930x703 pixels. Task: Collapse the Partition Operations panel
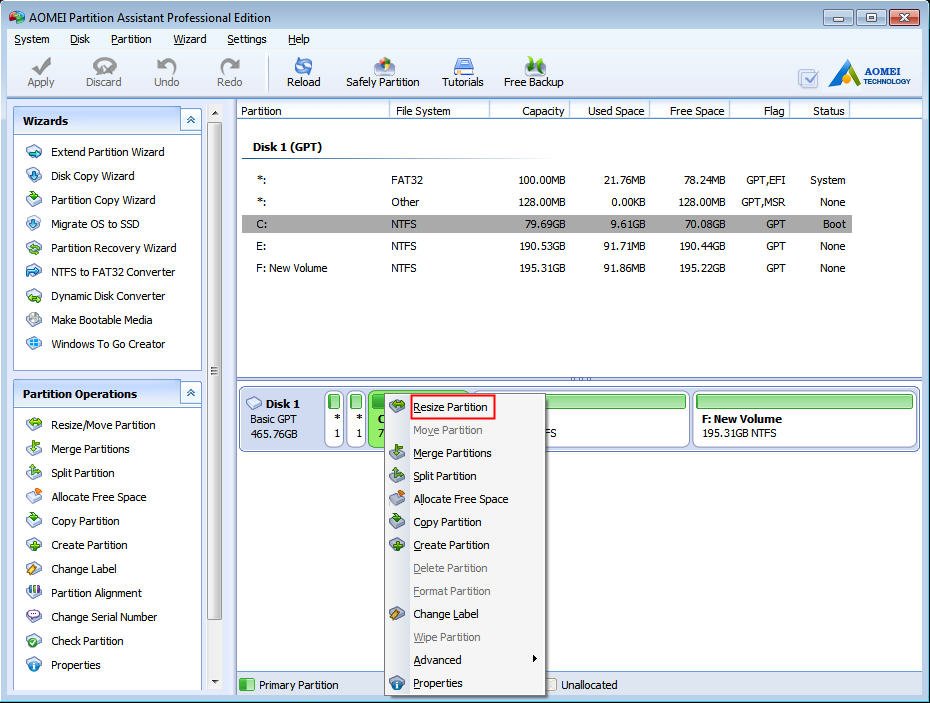[190, 393]
